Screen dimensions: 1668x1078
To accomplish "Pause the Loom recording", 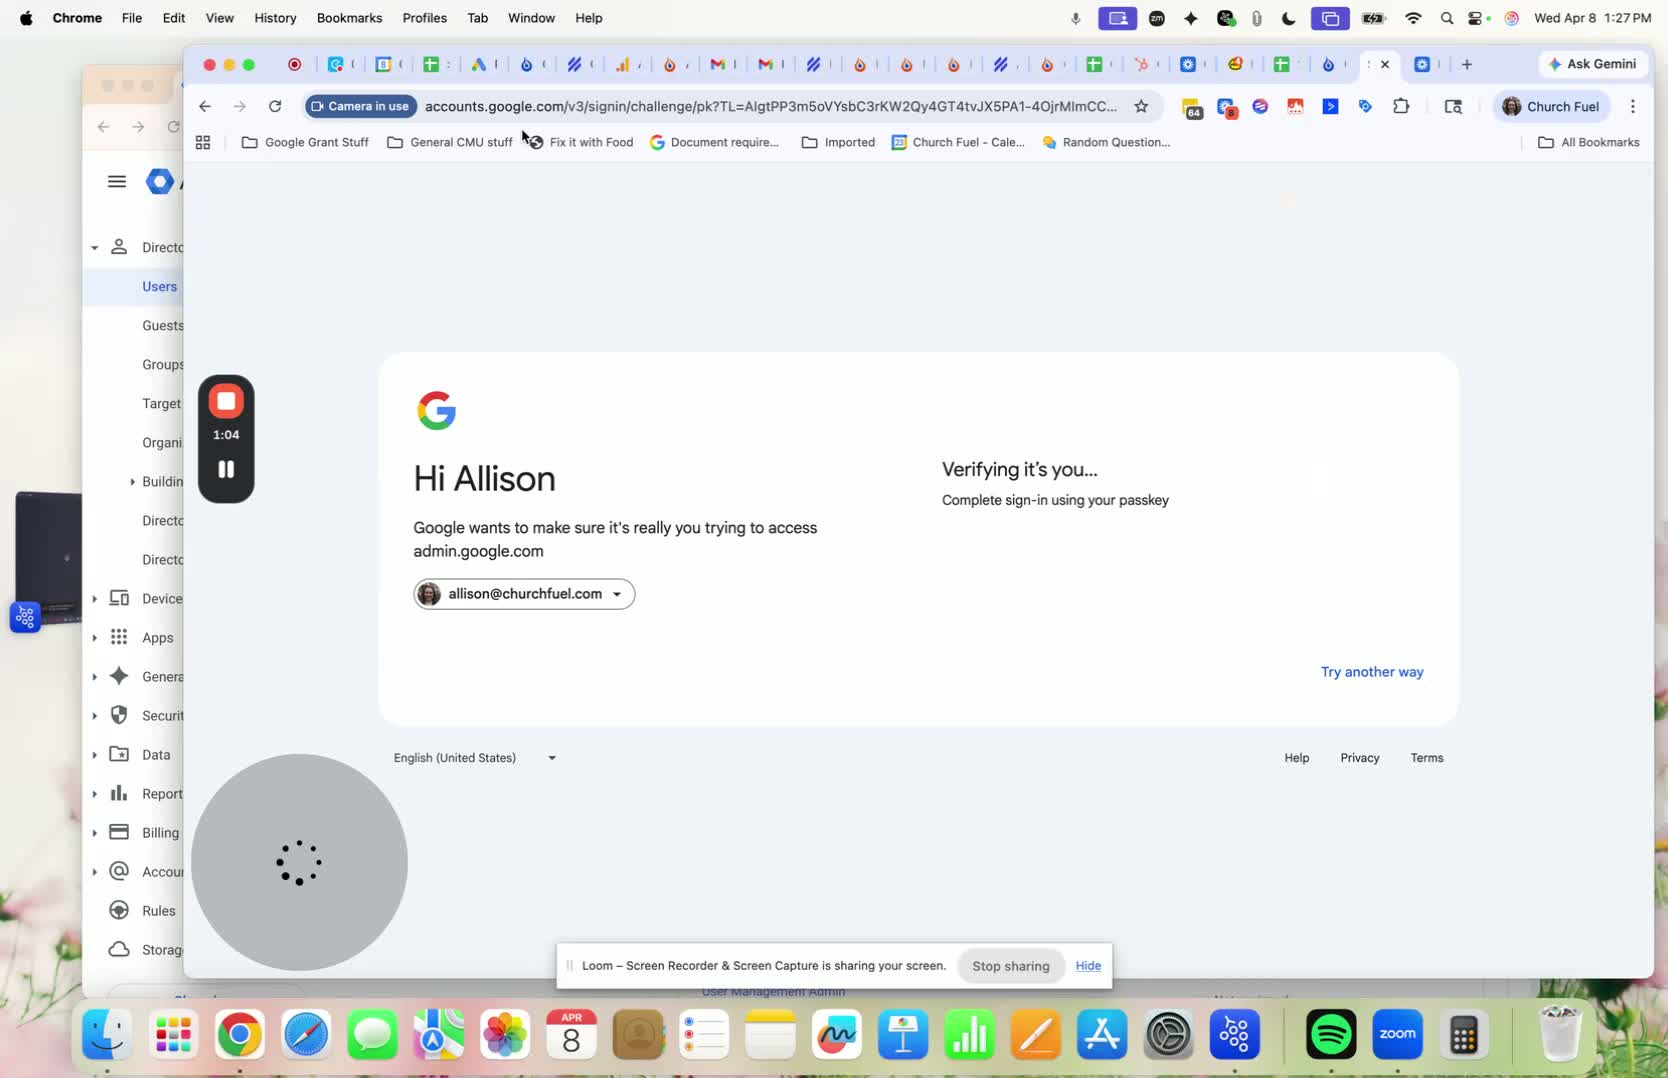I will point(226,469).
